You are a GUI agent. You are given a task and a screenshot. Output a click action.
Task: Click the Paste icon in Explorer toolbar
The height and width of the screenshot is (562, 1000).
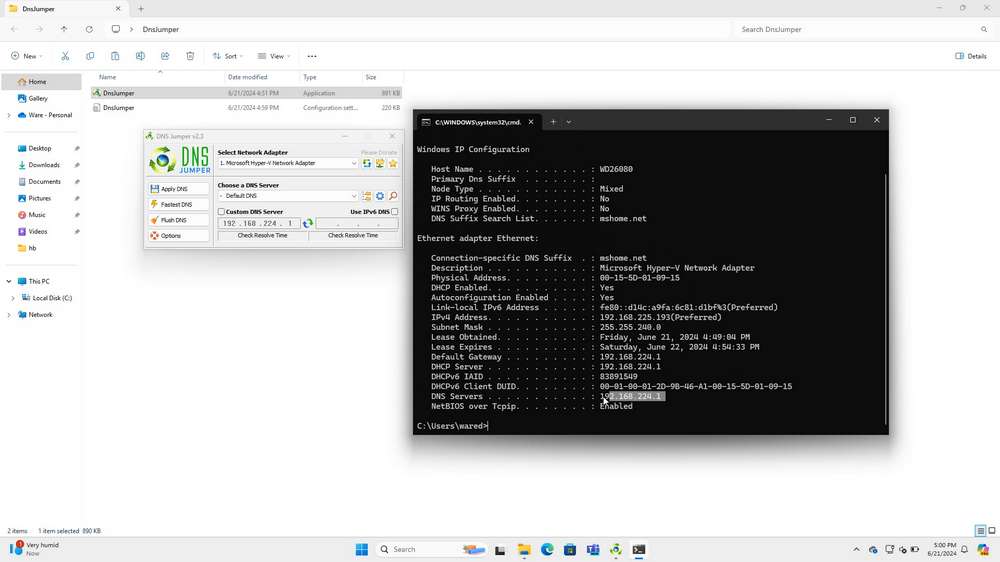point(115,56)
